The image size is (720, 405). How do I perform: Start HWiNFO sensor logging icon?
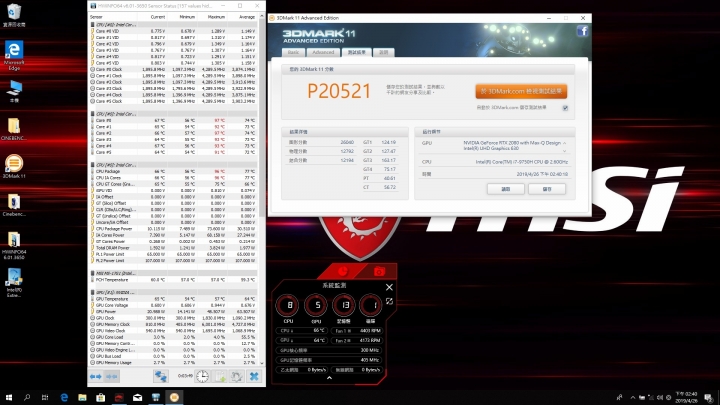click(220, 377)
